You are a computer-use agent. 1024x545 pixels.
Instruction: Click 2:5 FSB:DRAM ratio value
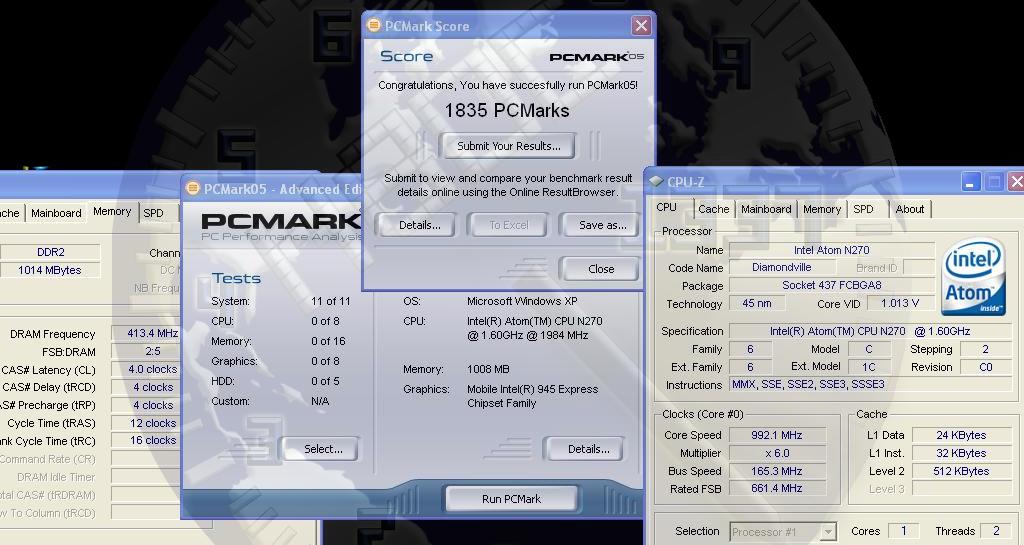click(x=146, y=351)
